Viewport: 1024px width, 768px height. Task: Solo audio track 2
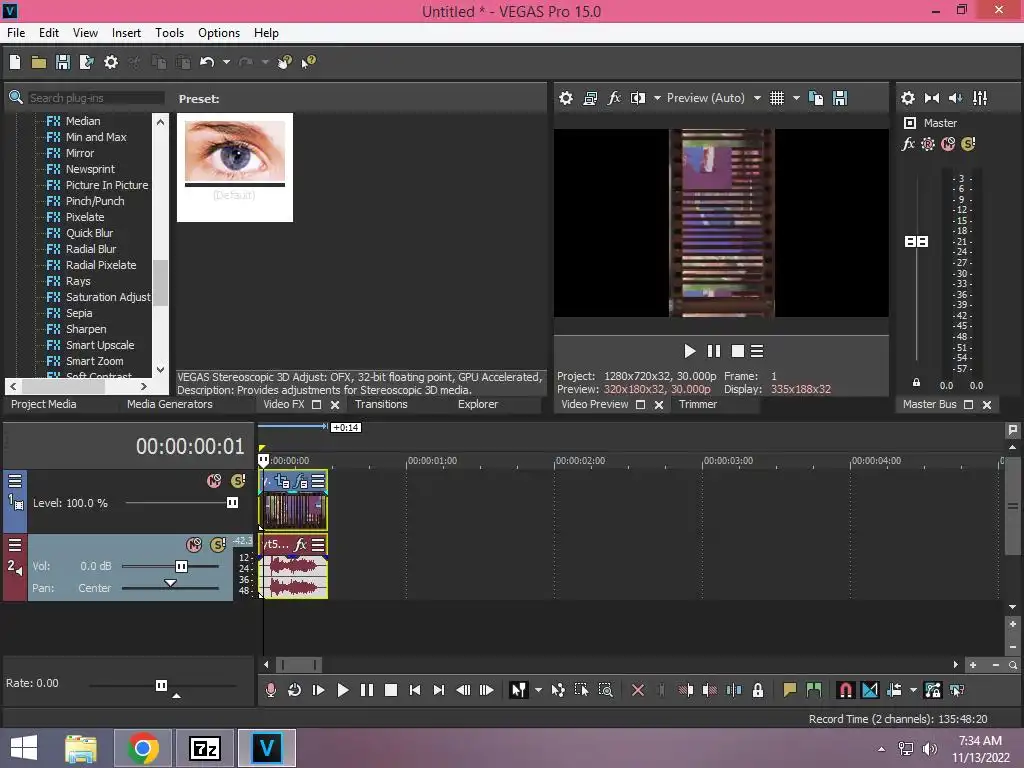217,544
